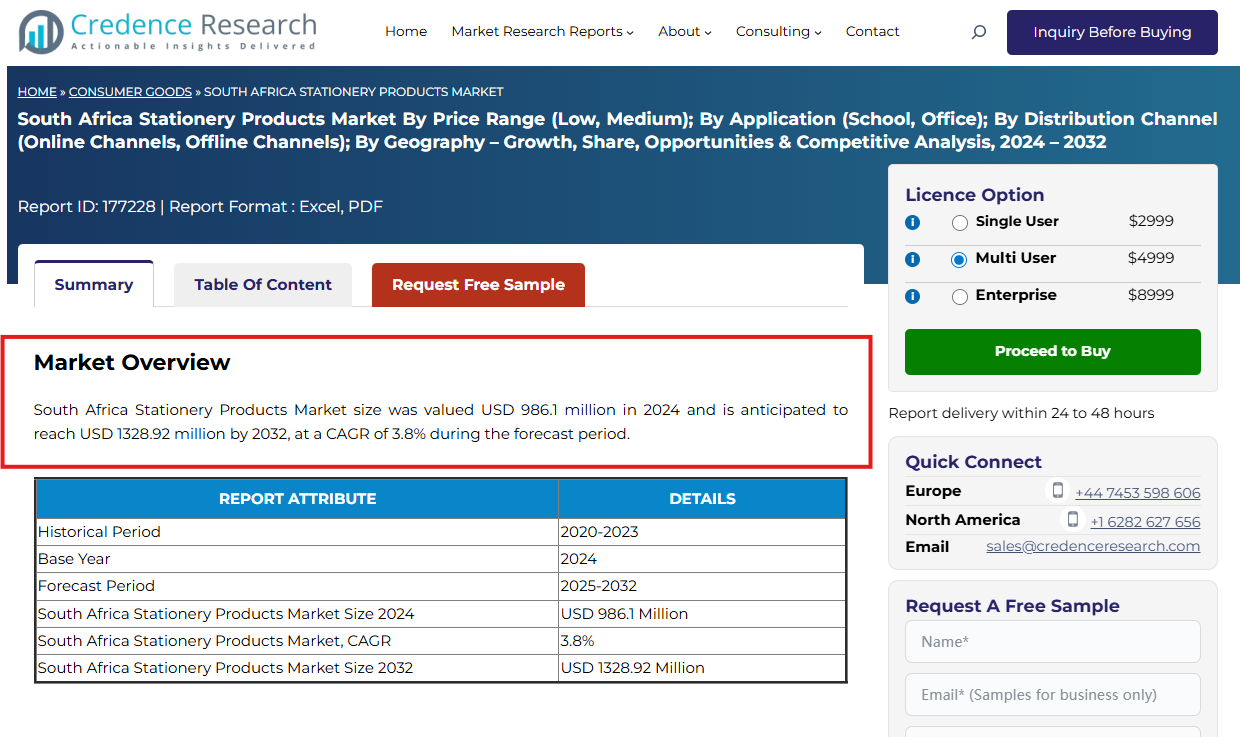This screenshot has width=1240, height=737.
Task: Expand the Market Research Reports menu
Action: point(542,32)
